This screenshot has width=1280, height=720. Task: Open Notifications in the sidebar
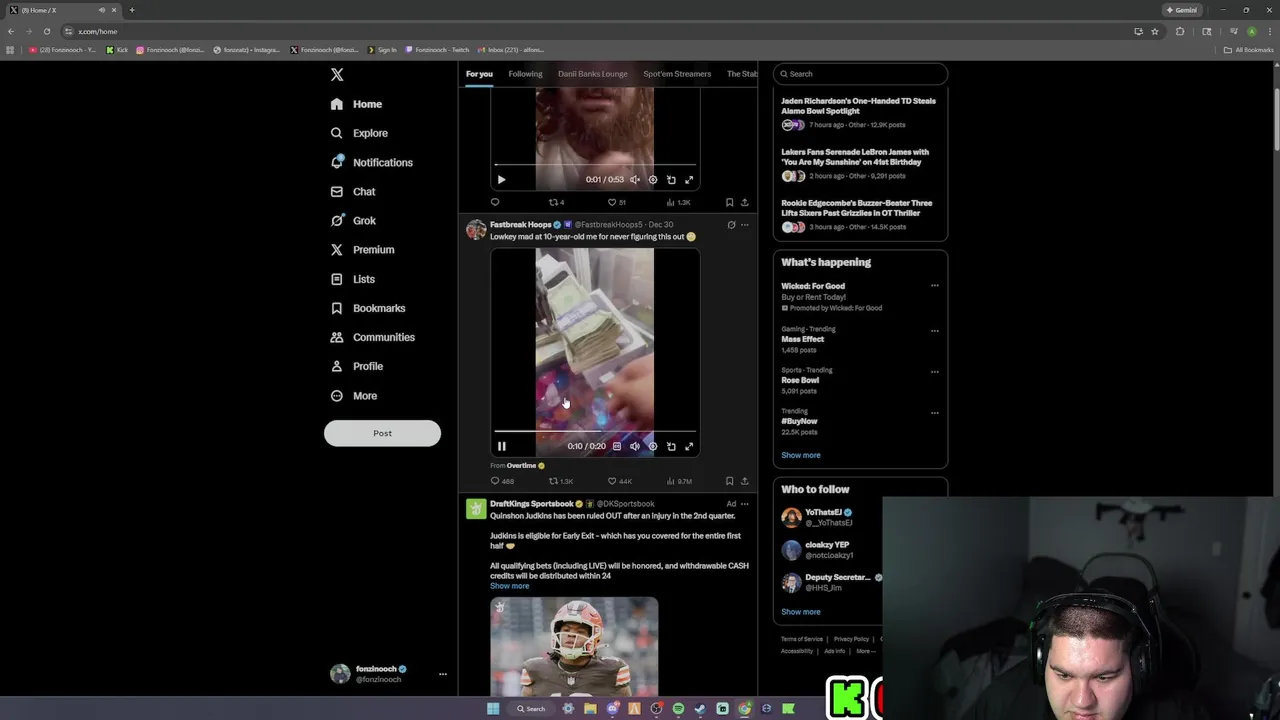371,162
